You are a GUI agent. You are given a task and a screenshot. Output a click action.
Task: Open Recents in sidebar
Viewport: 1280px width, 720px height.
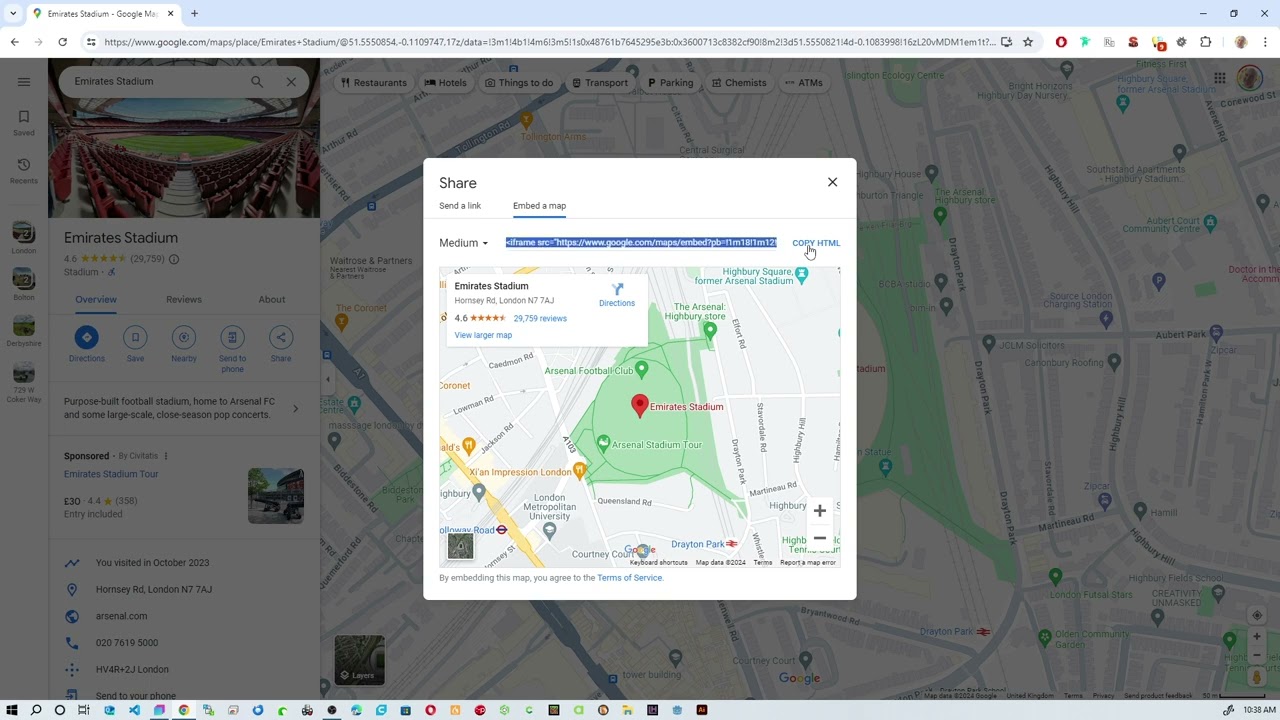[24, 170]
